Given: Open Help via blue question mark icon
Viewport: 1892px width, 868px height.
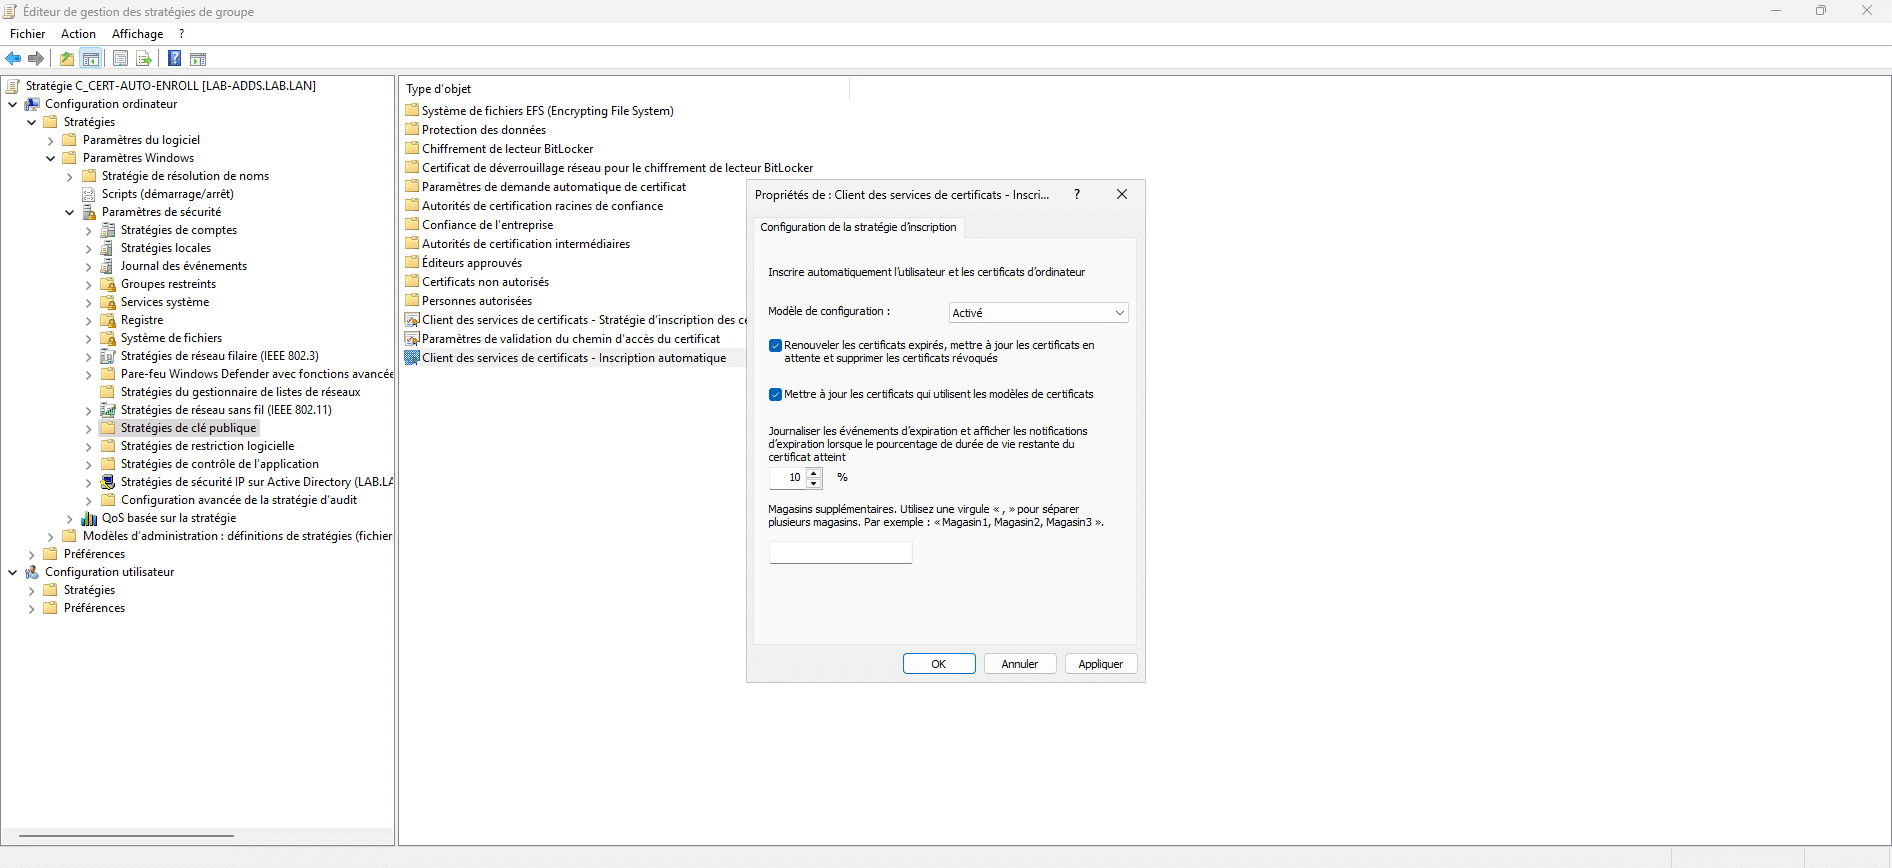Looking at the screenshot, I should tap(174, 59).
